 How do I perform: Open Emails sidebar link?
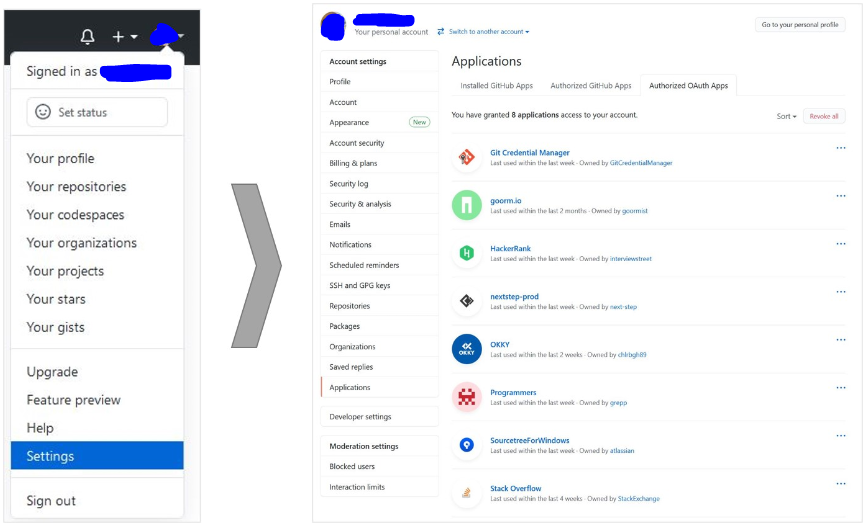pyautogui.click(x=379, y=225)
